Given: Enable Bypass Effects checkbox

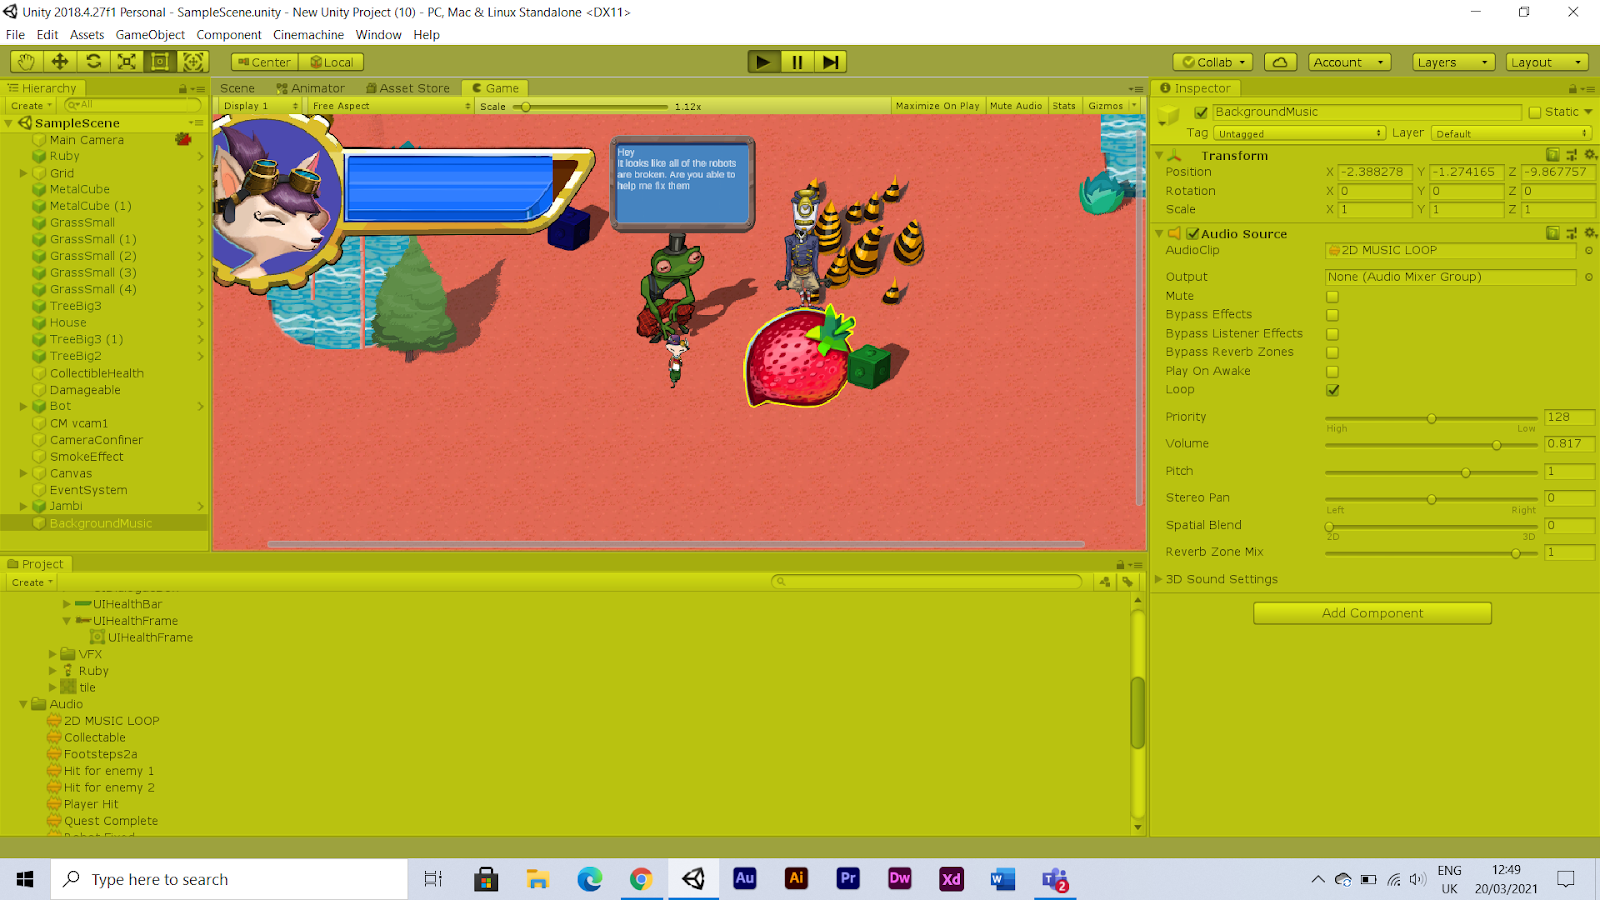Looking at the screenshot, I should [1332, 315].
